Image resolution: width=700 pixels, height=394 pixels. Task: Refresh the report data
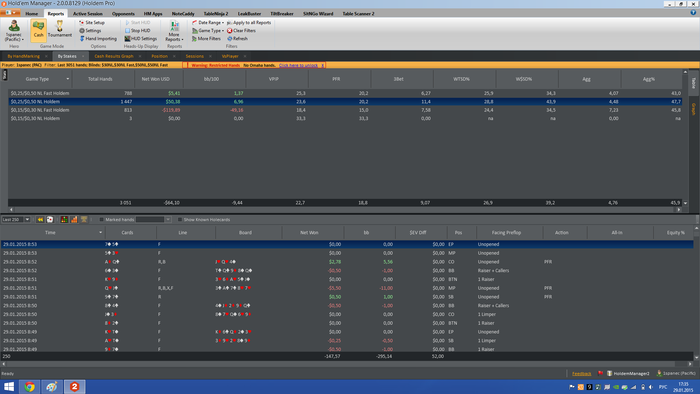pos(237,38)
